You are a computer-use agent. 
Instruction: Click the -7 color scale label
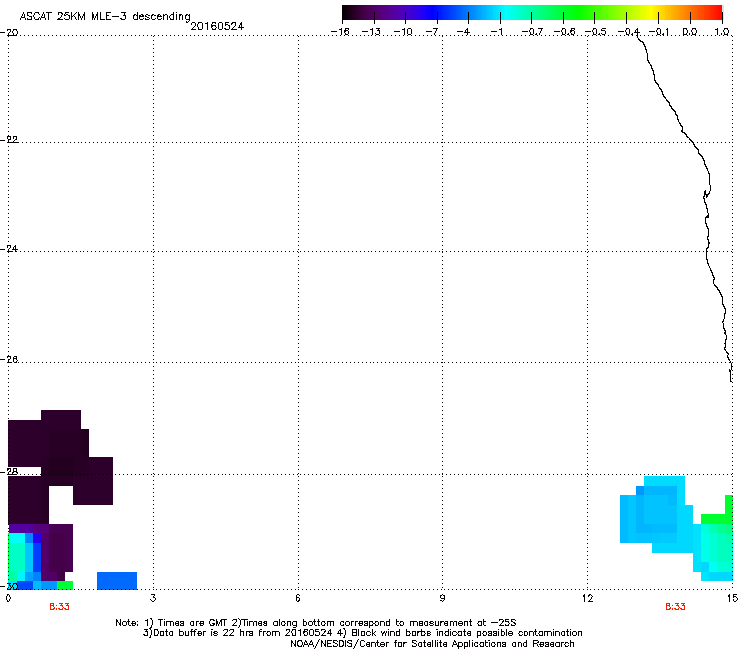click(x=432, y=32)
